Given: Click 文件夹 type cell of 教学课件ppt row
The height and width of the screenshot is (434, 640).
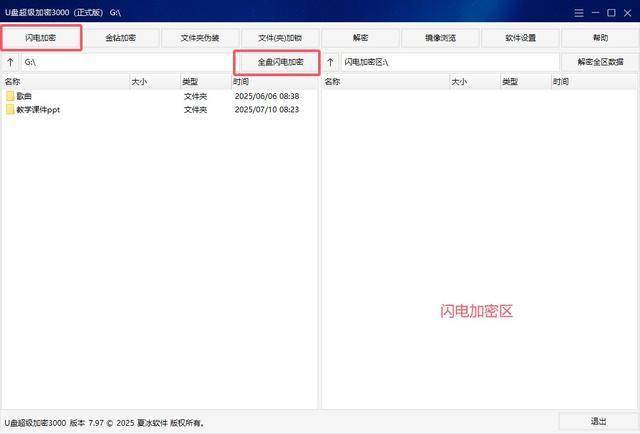Looking at the screenshot, I should point(196,110).
